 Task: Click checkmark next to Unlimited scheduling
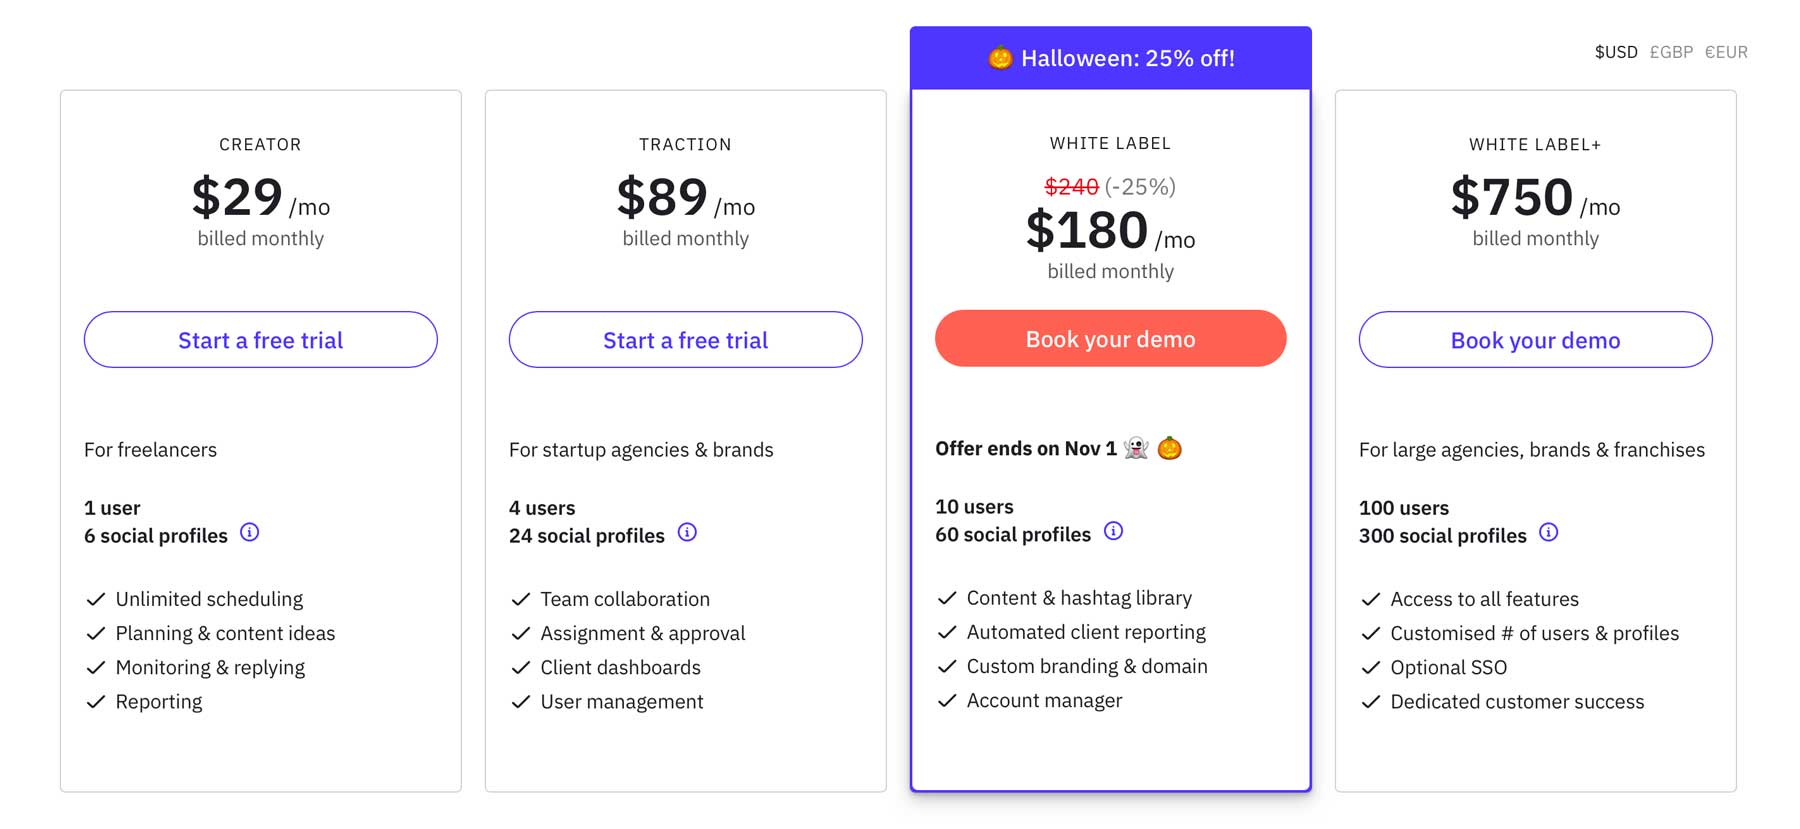pos(94,598)
